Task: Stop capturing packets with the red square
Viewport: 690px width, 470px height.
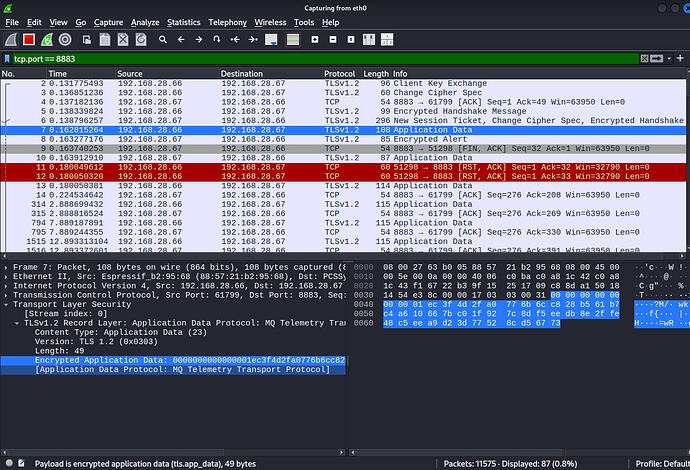Action: (x=29, y=40)
